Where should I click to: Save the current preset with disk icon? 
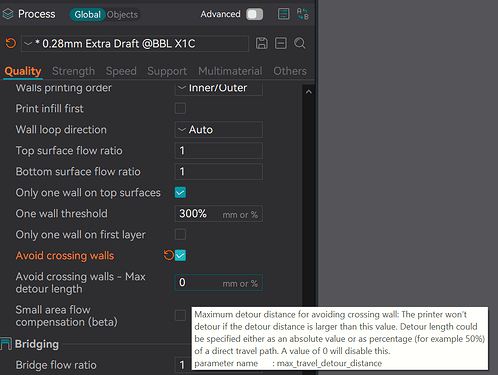point(262,43)
